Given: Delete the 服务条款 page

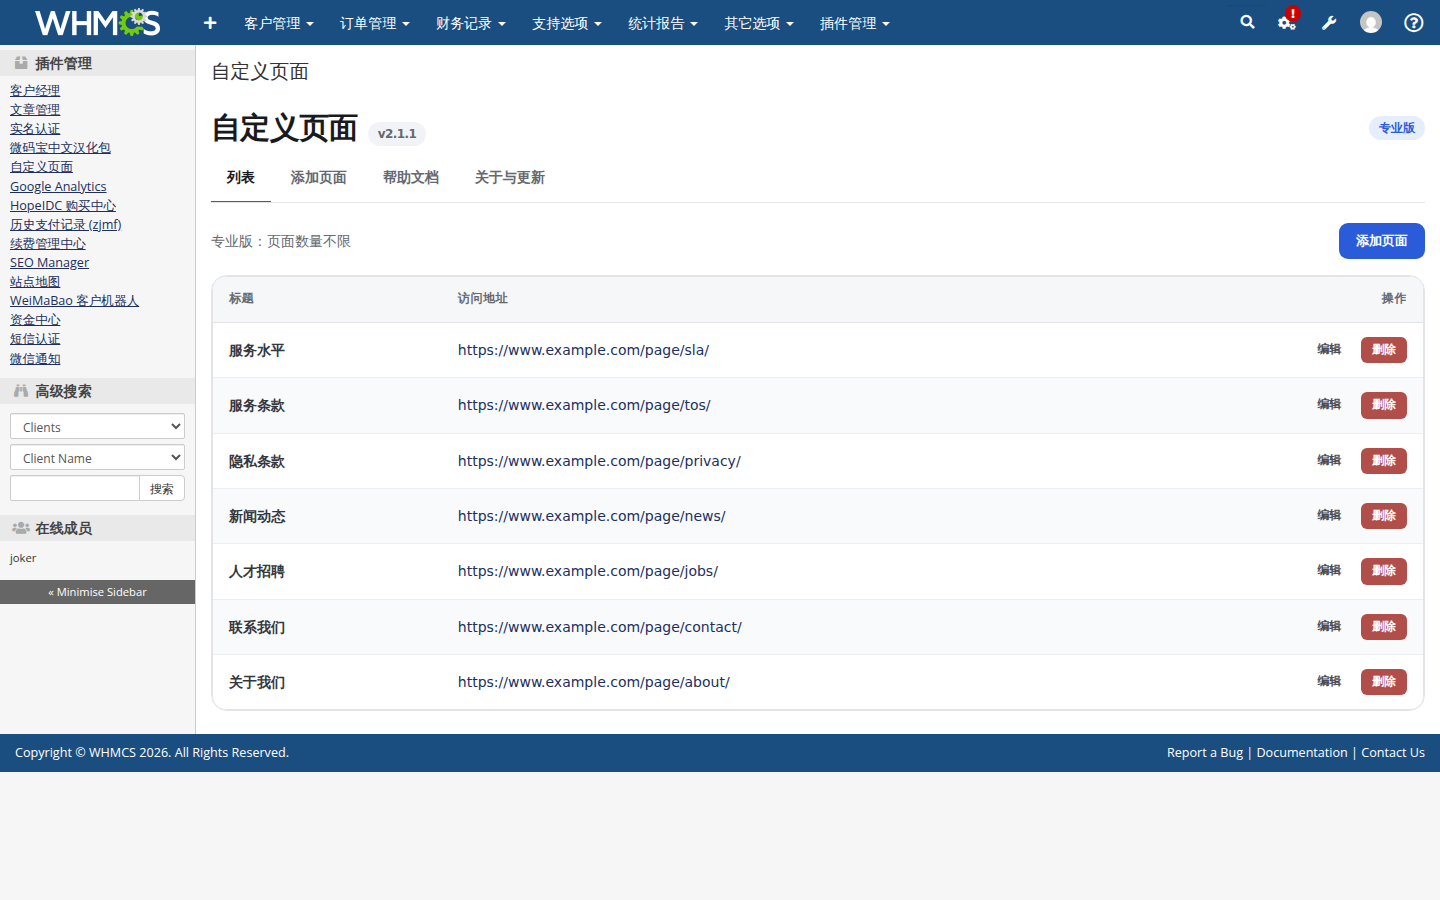Looking at the screenshot, I should click(x=1384, y=405).
